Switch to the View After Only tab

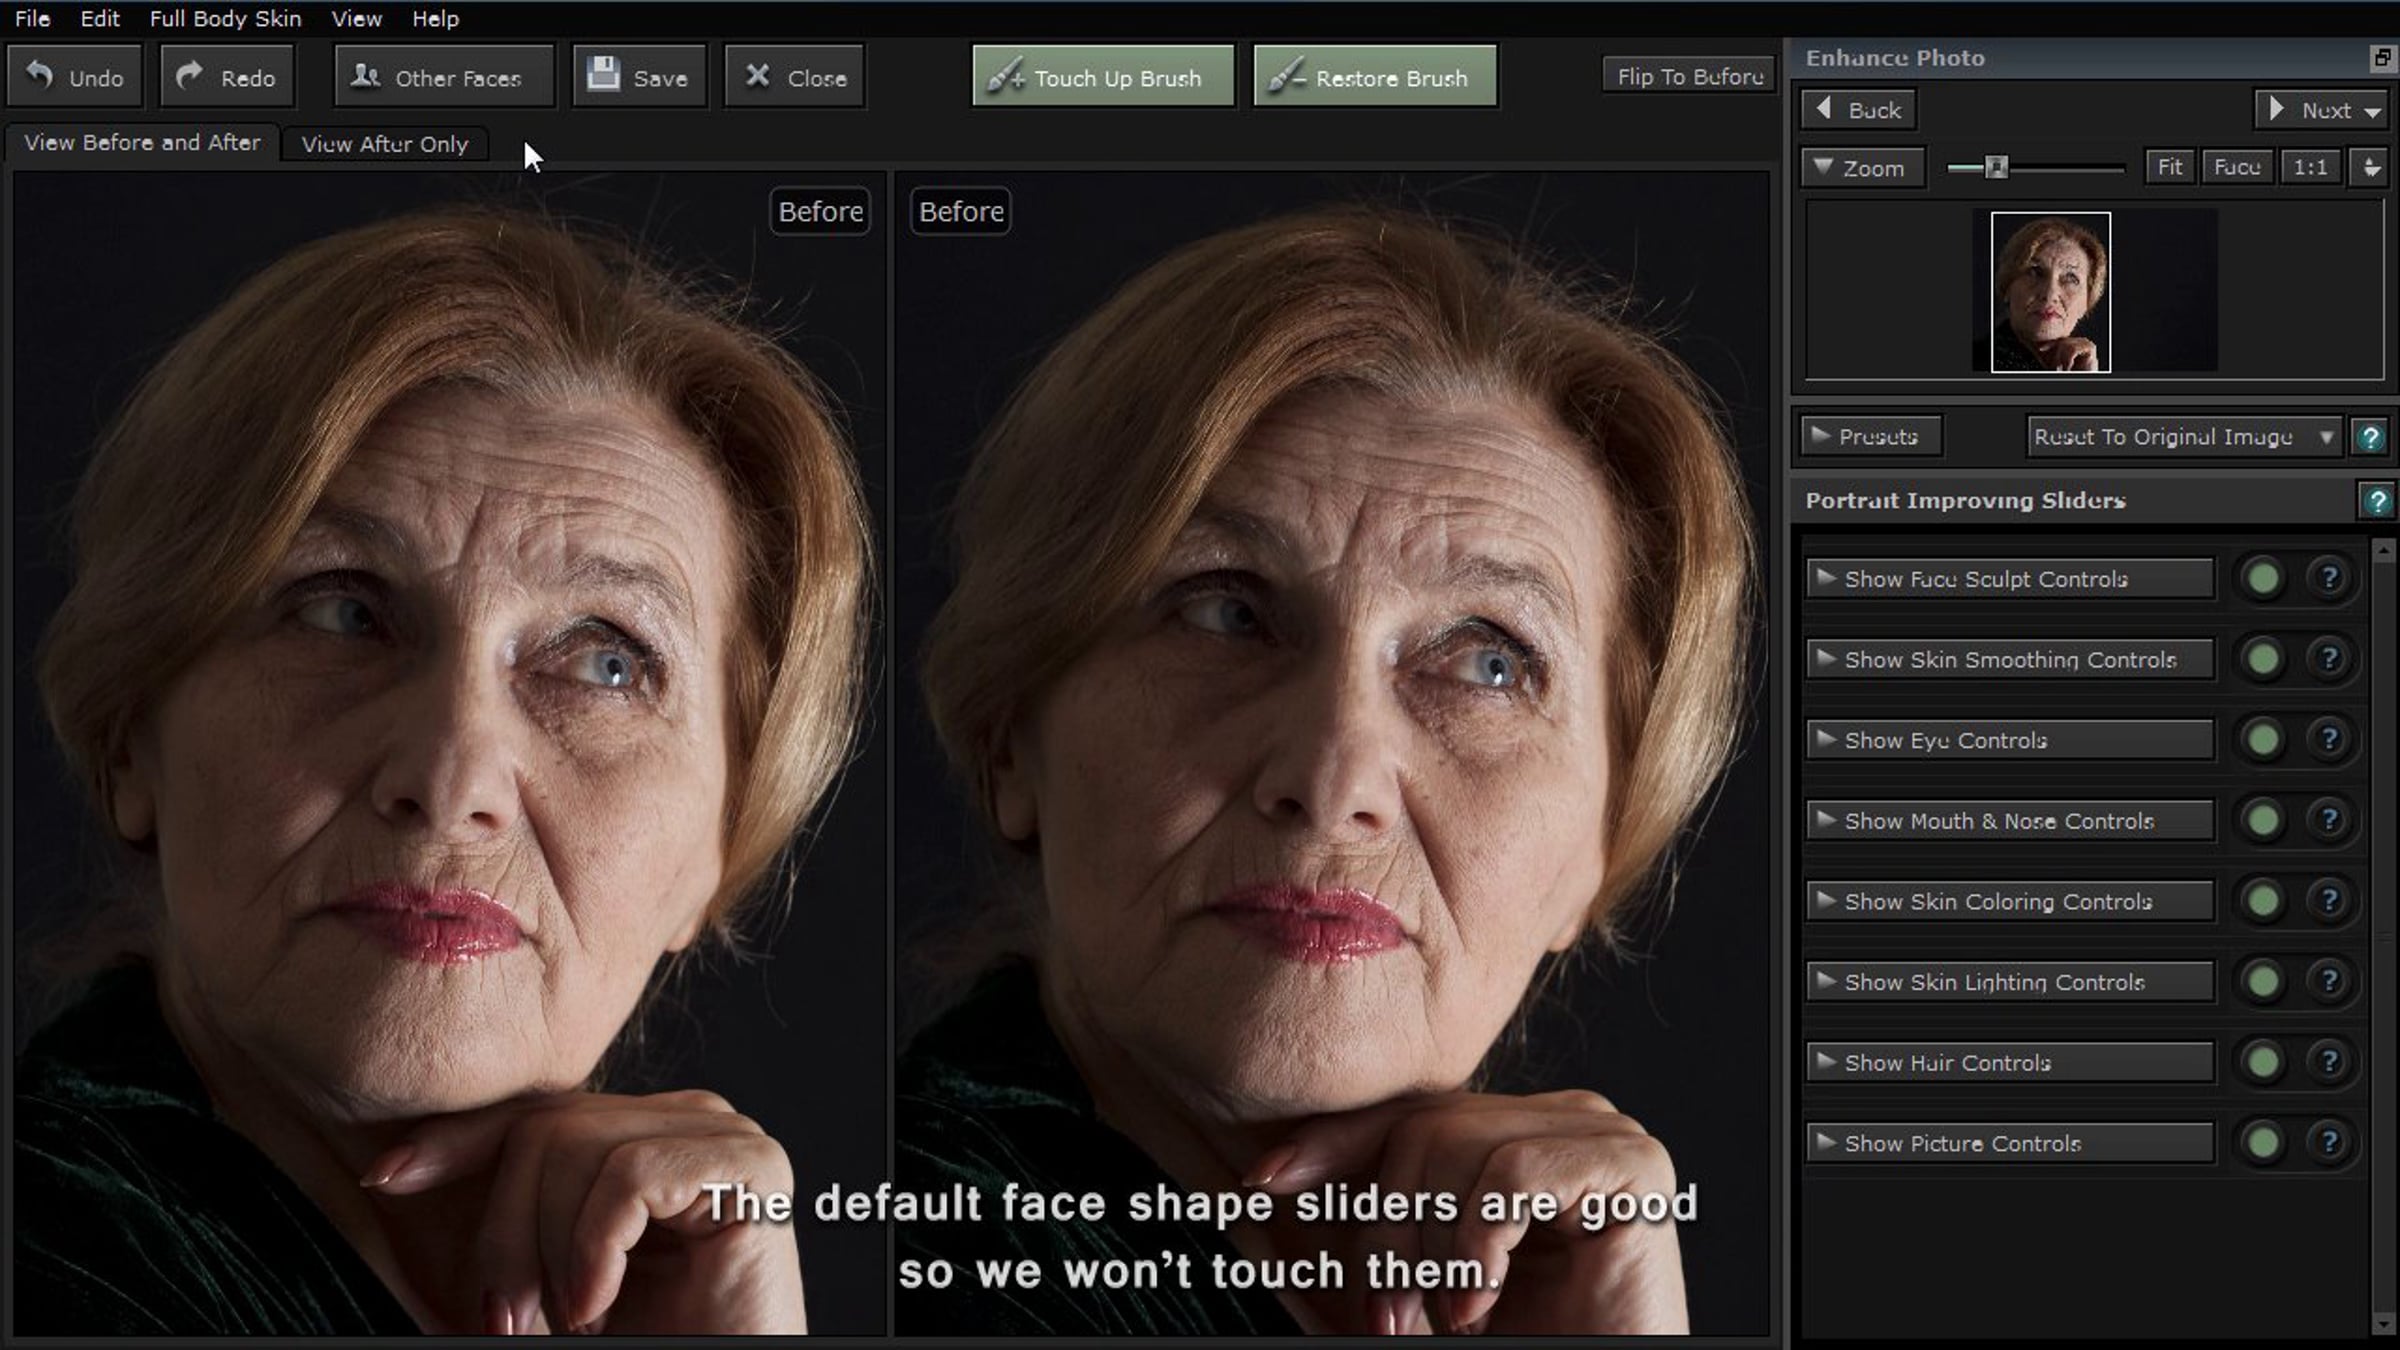tap(384, 144)
